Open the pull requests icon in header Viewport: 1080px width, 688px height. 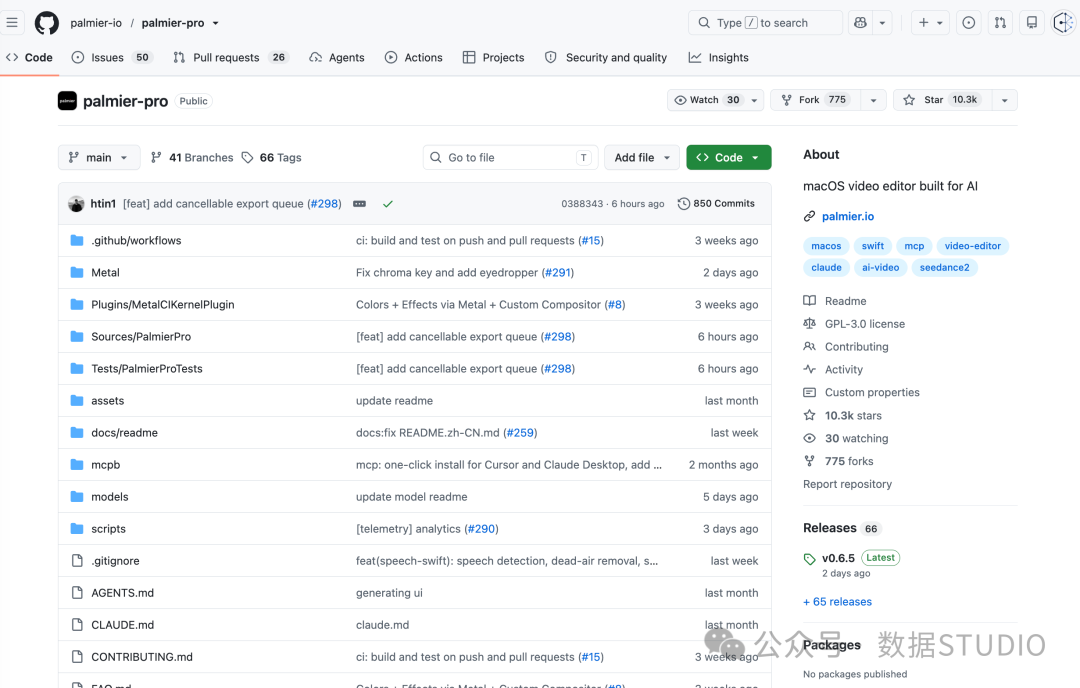click(1000, 23)
